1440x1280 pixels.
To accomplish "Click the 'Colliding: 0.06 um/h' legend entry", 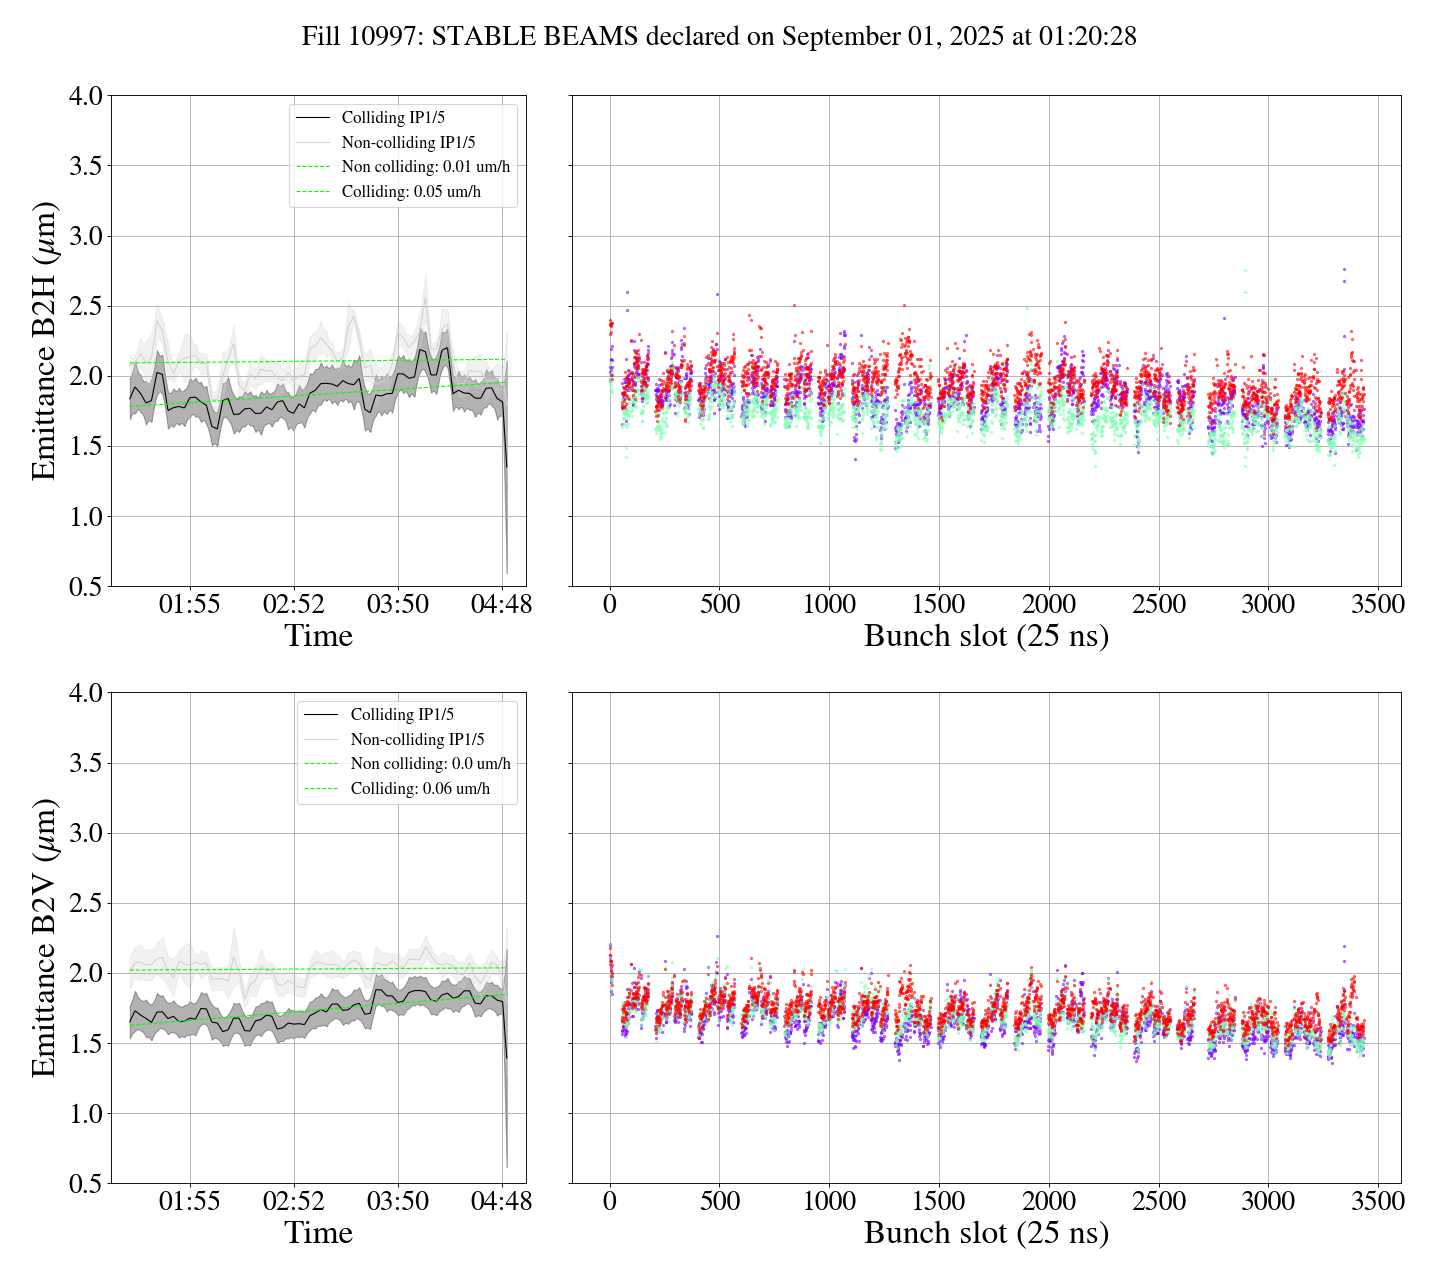I will (x=420, y=789).
